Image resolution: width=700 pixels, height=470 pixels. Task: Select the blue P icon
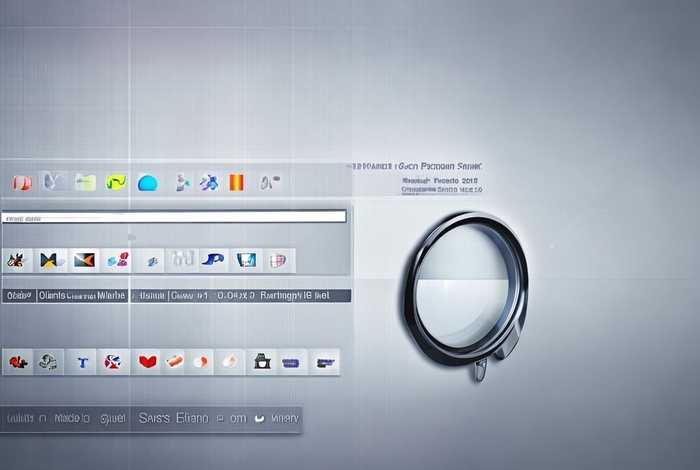(213, 261)
